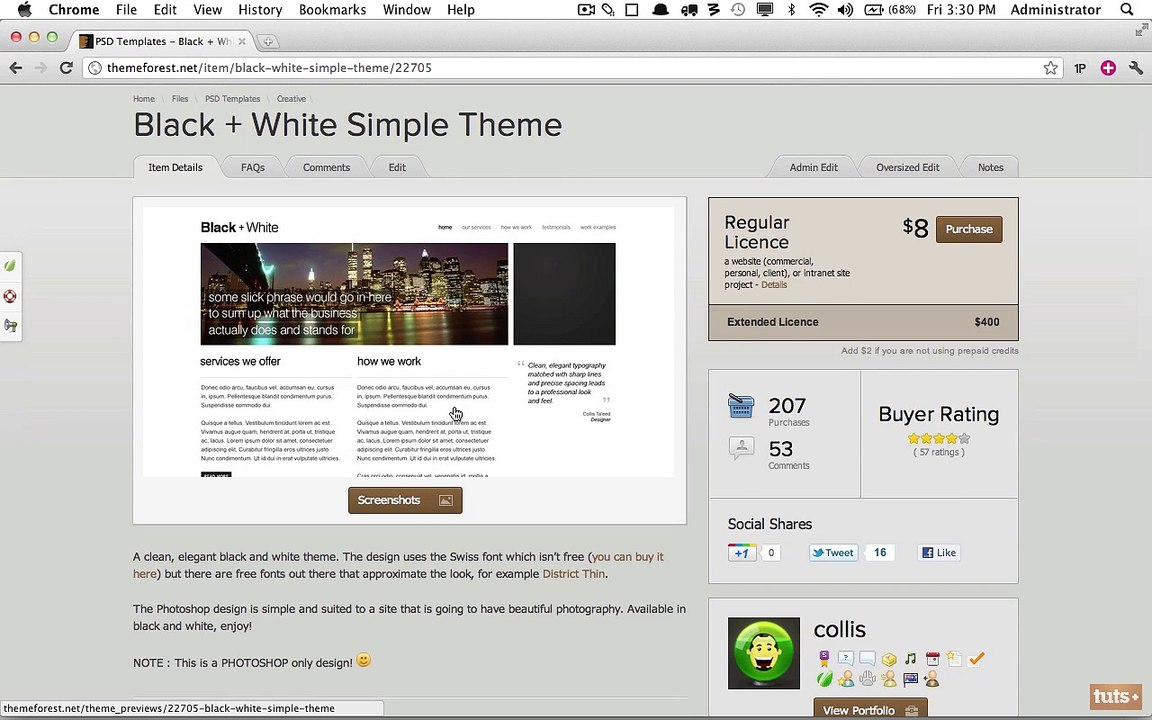
Task: Click the volume icon in menu bar
Action: click(846, 10)
